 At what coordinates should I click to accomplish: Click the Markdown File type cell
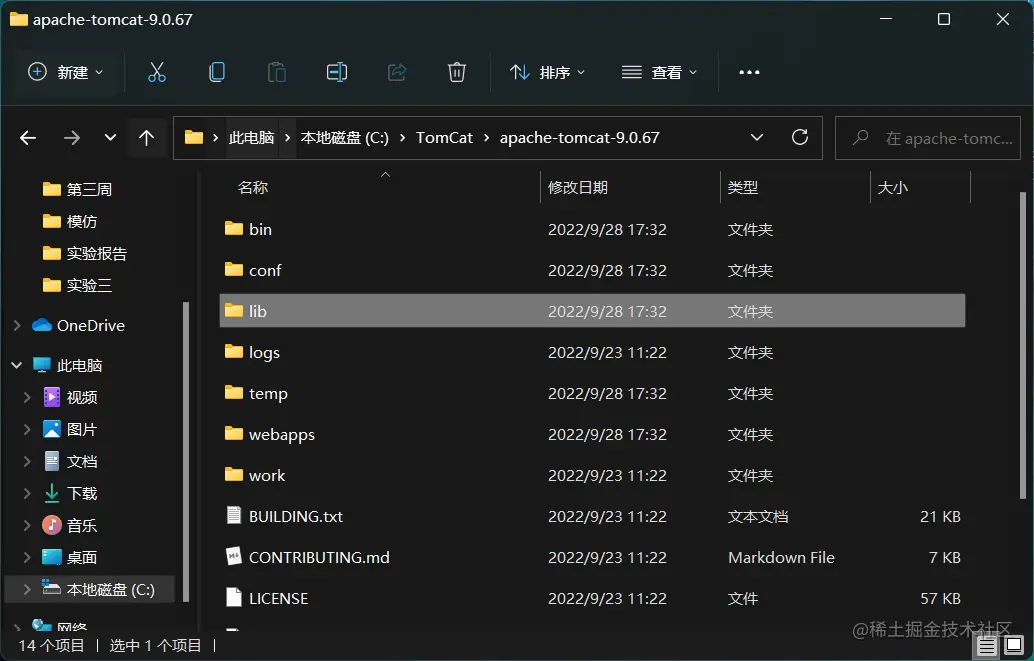(781, 557)
